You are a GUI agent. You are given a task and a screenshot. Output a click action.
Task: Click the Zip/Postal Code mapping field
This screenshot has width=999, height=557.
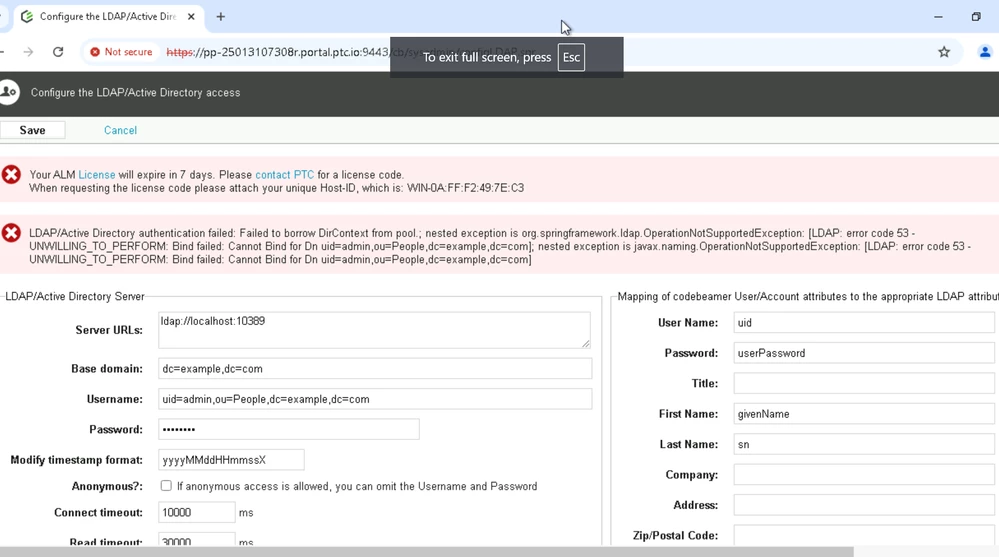click(x=864, y=535)
